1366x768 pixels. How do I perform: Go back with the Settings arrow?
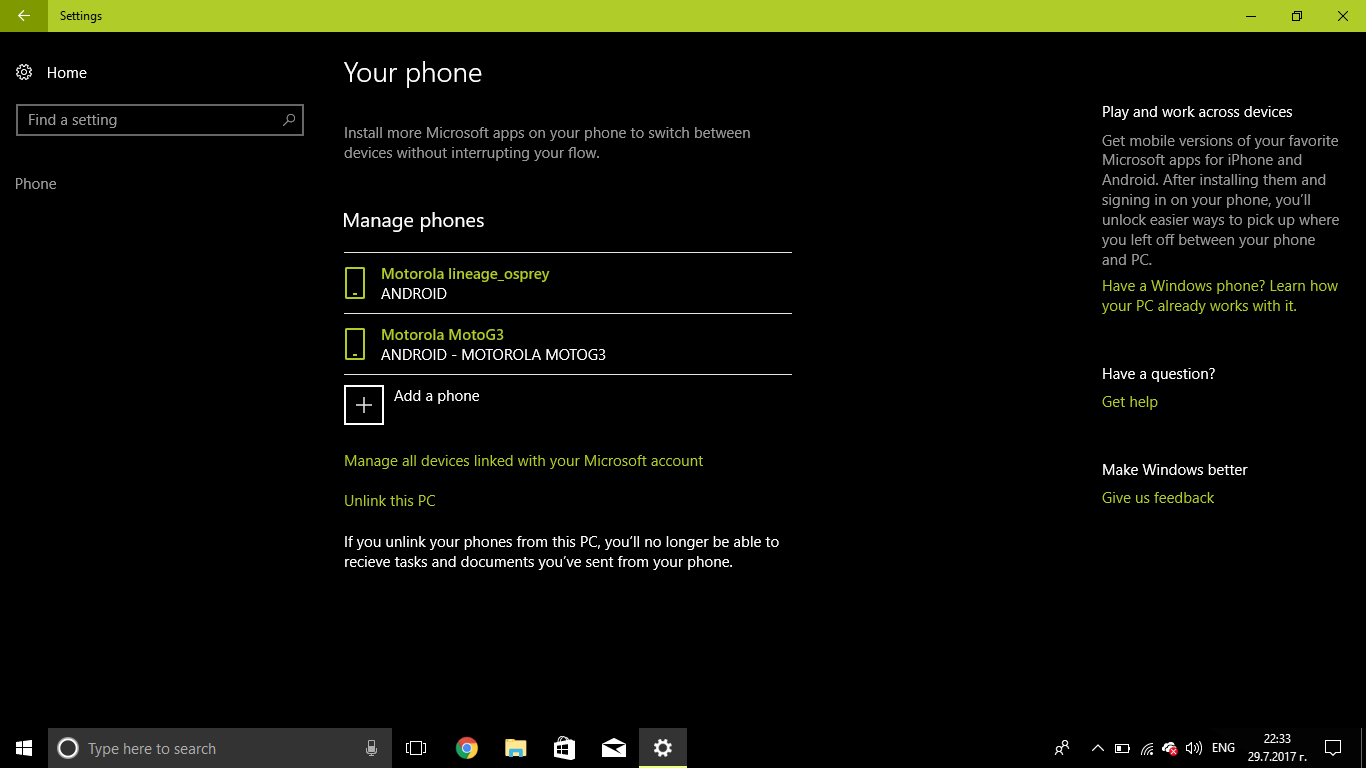[x=23, y=16]
